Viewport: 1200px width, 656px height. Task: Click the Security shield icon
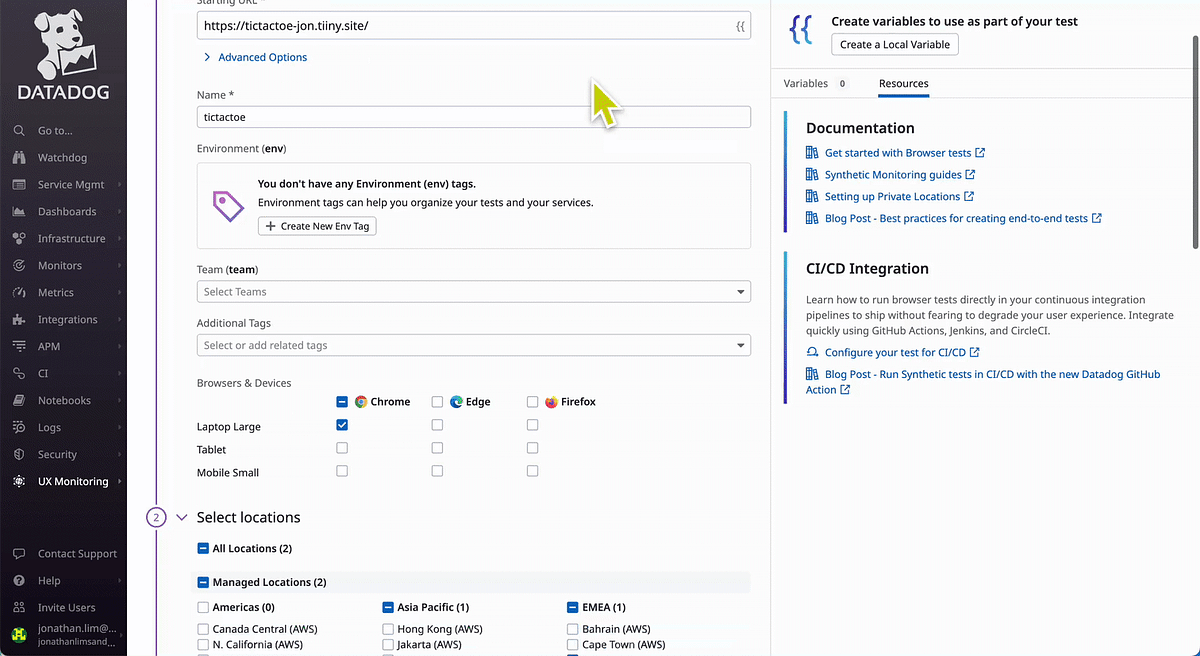[x=19, y=455]
